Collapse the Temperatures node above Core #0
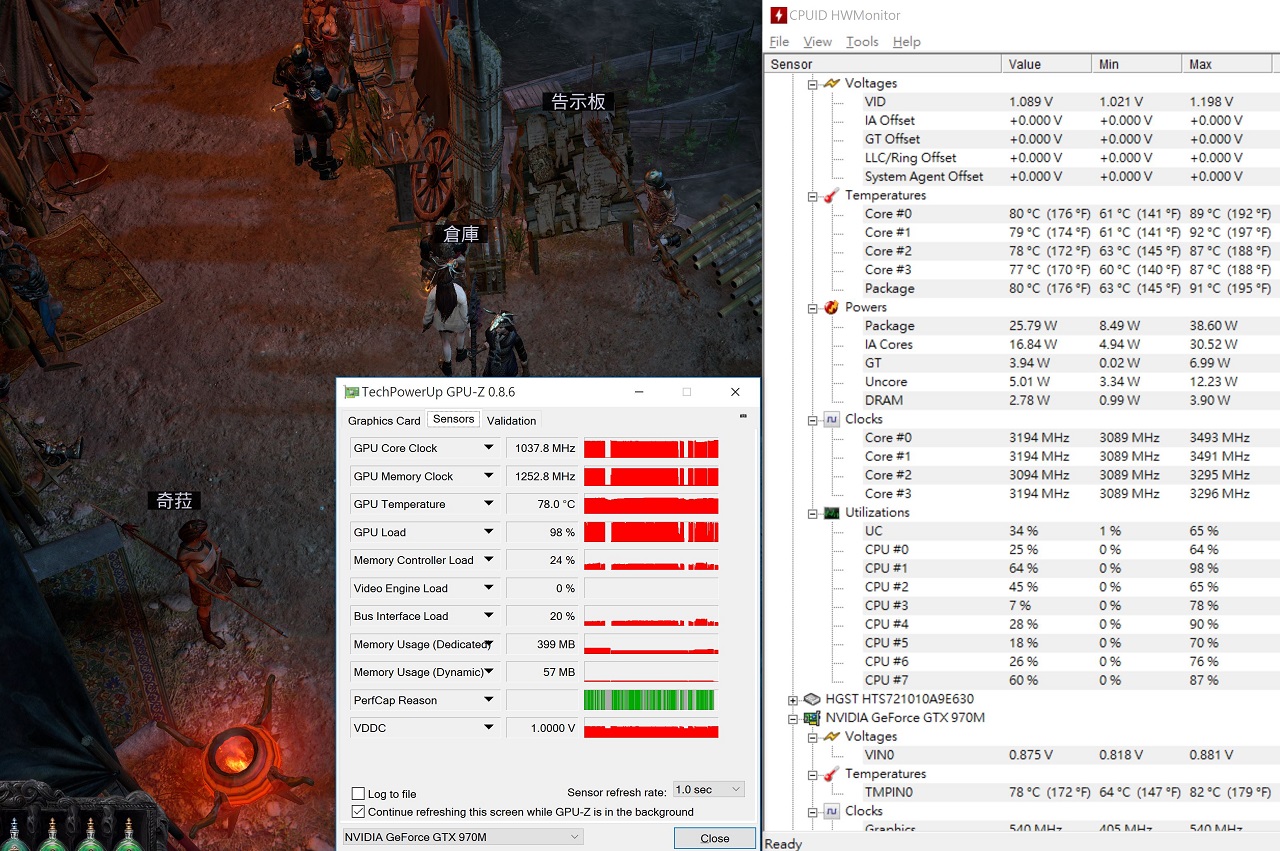The width and height of the screenshot is (1280, 851). pyautogui.click(x=813, y=196)
